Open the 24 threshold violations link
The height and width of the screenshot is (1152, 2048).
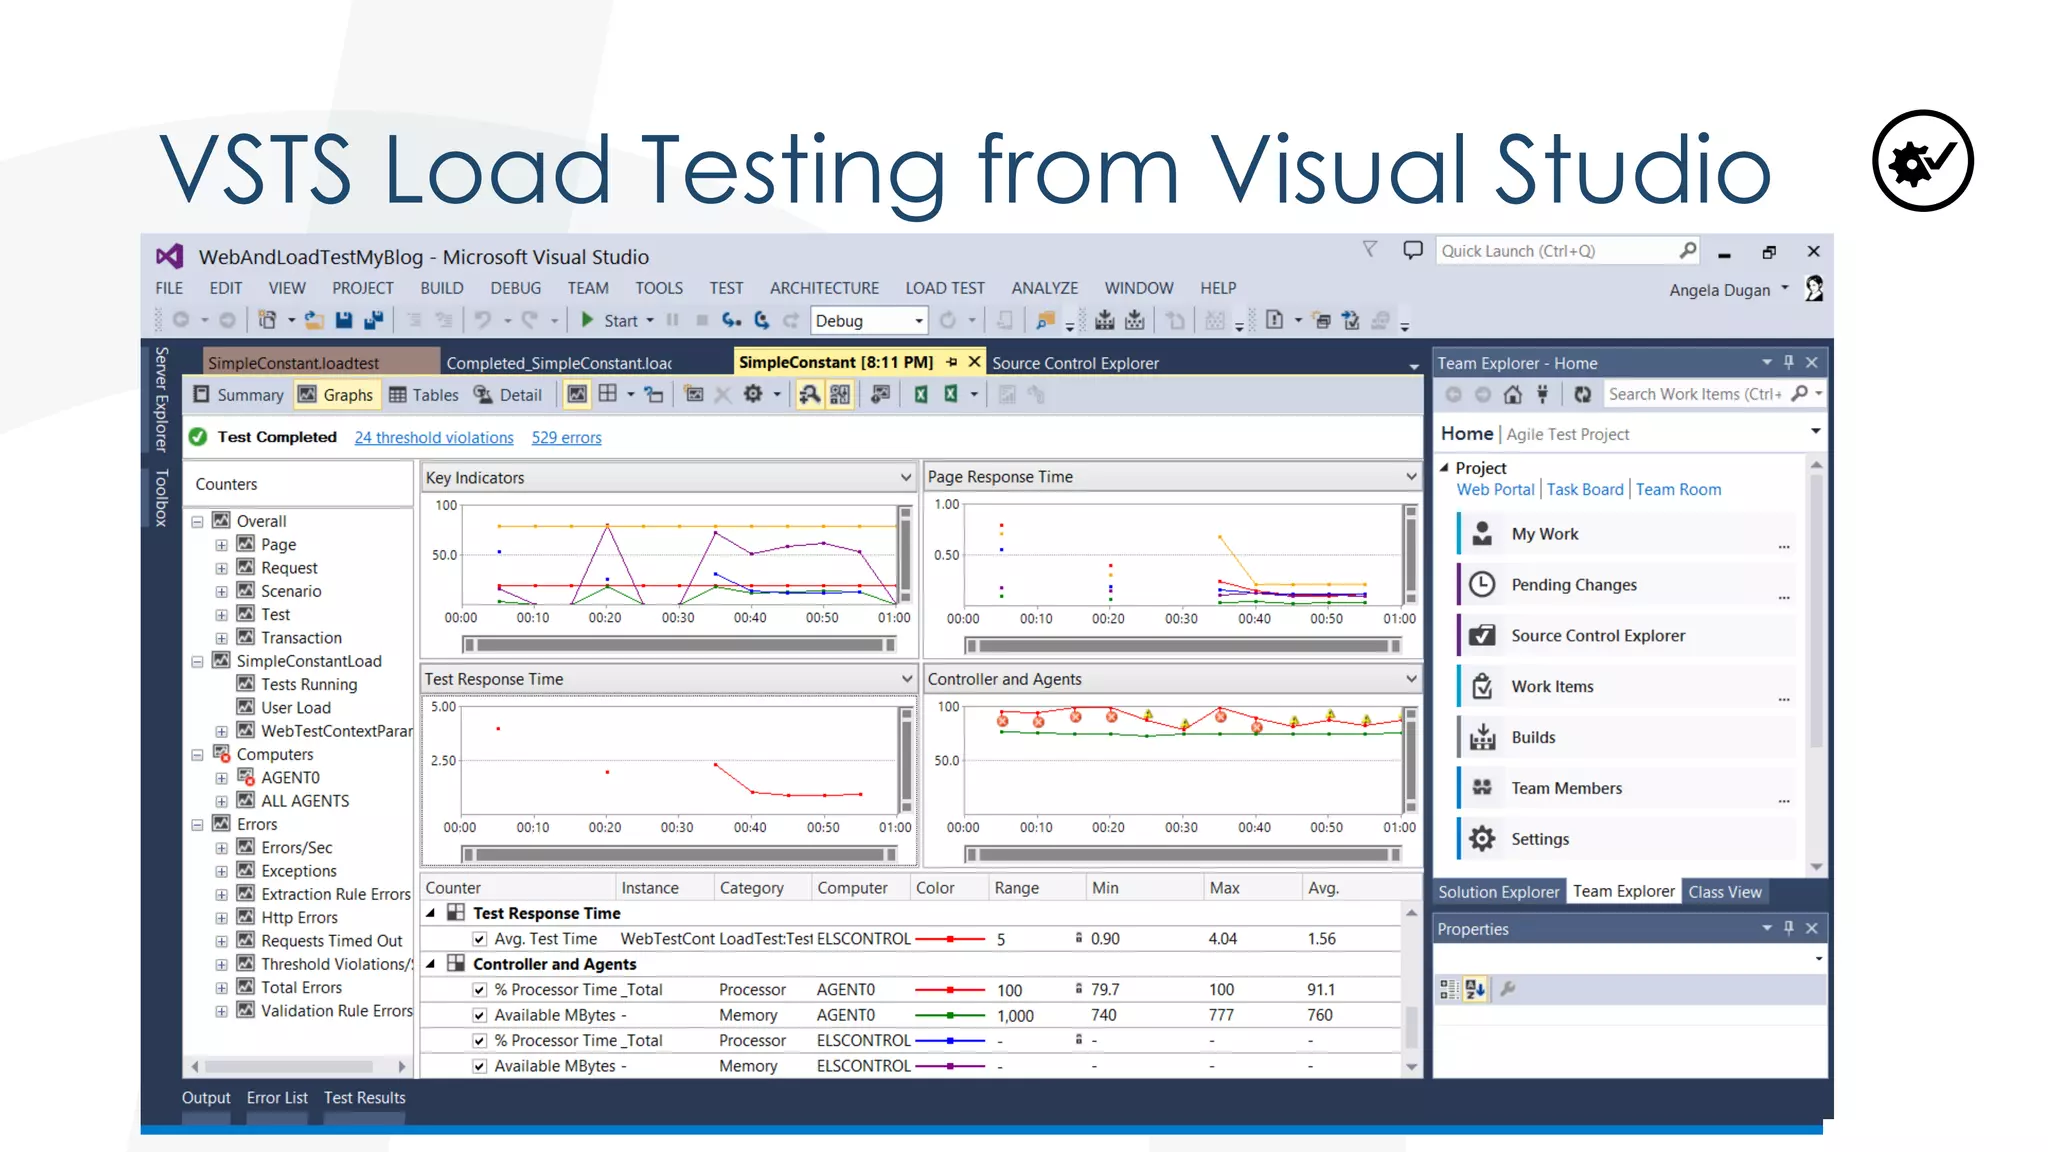pos(434,438)
